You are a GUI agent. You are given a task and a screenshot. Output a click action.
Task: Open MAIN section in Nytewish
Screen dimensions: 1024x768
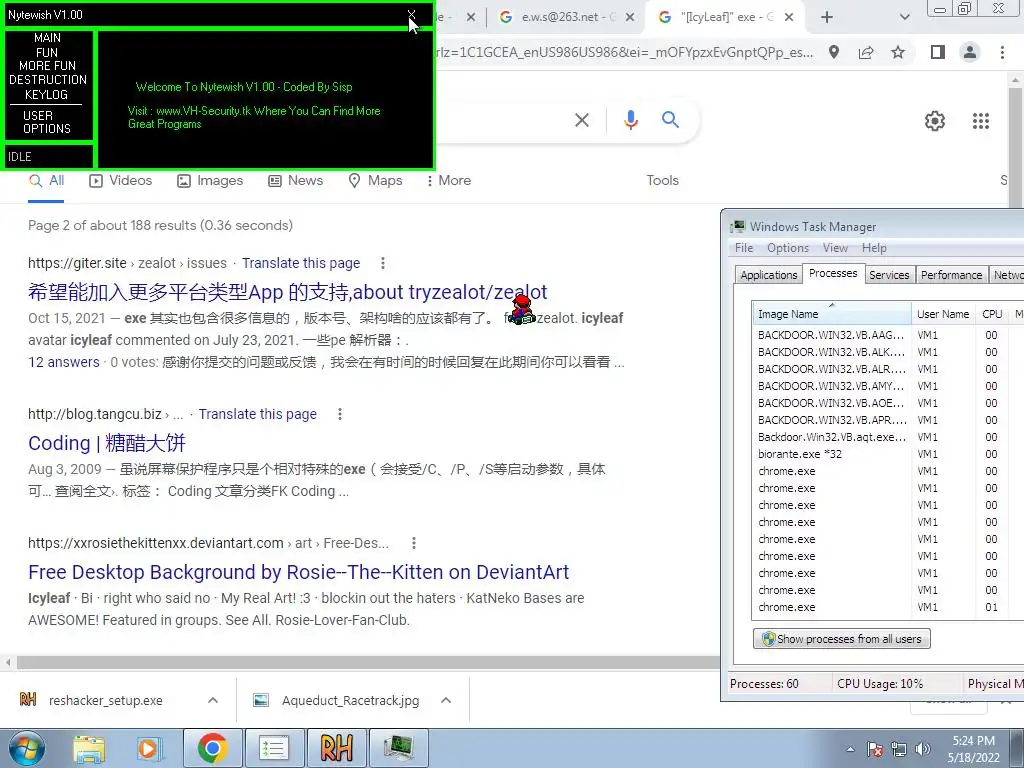[47, 38]
